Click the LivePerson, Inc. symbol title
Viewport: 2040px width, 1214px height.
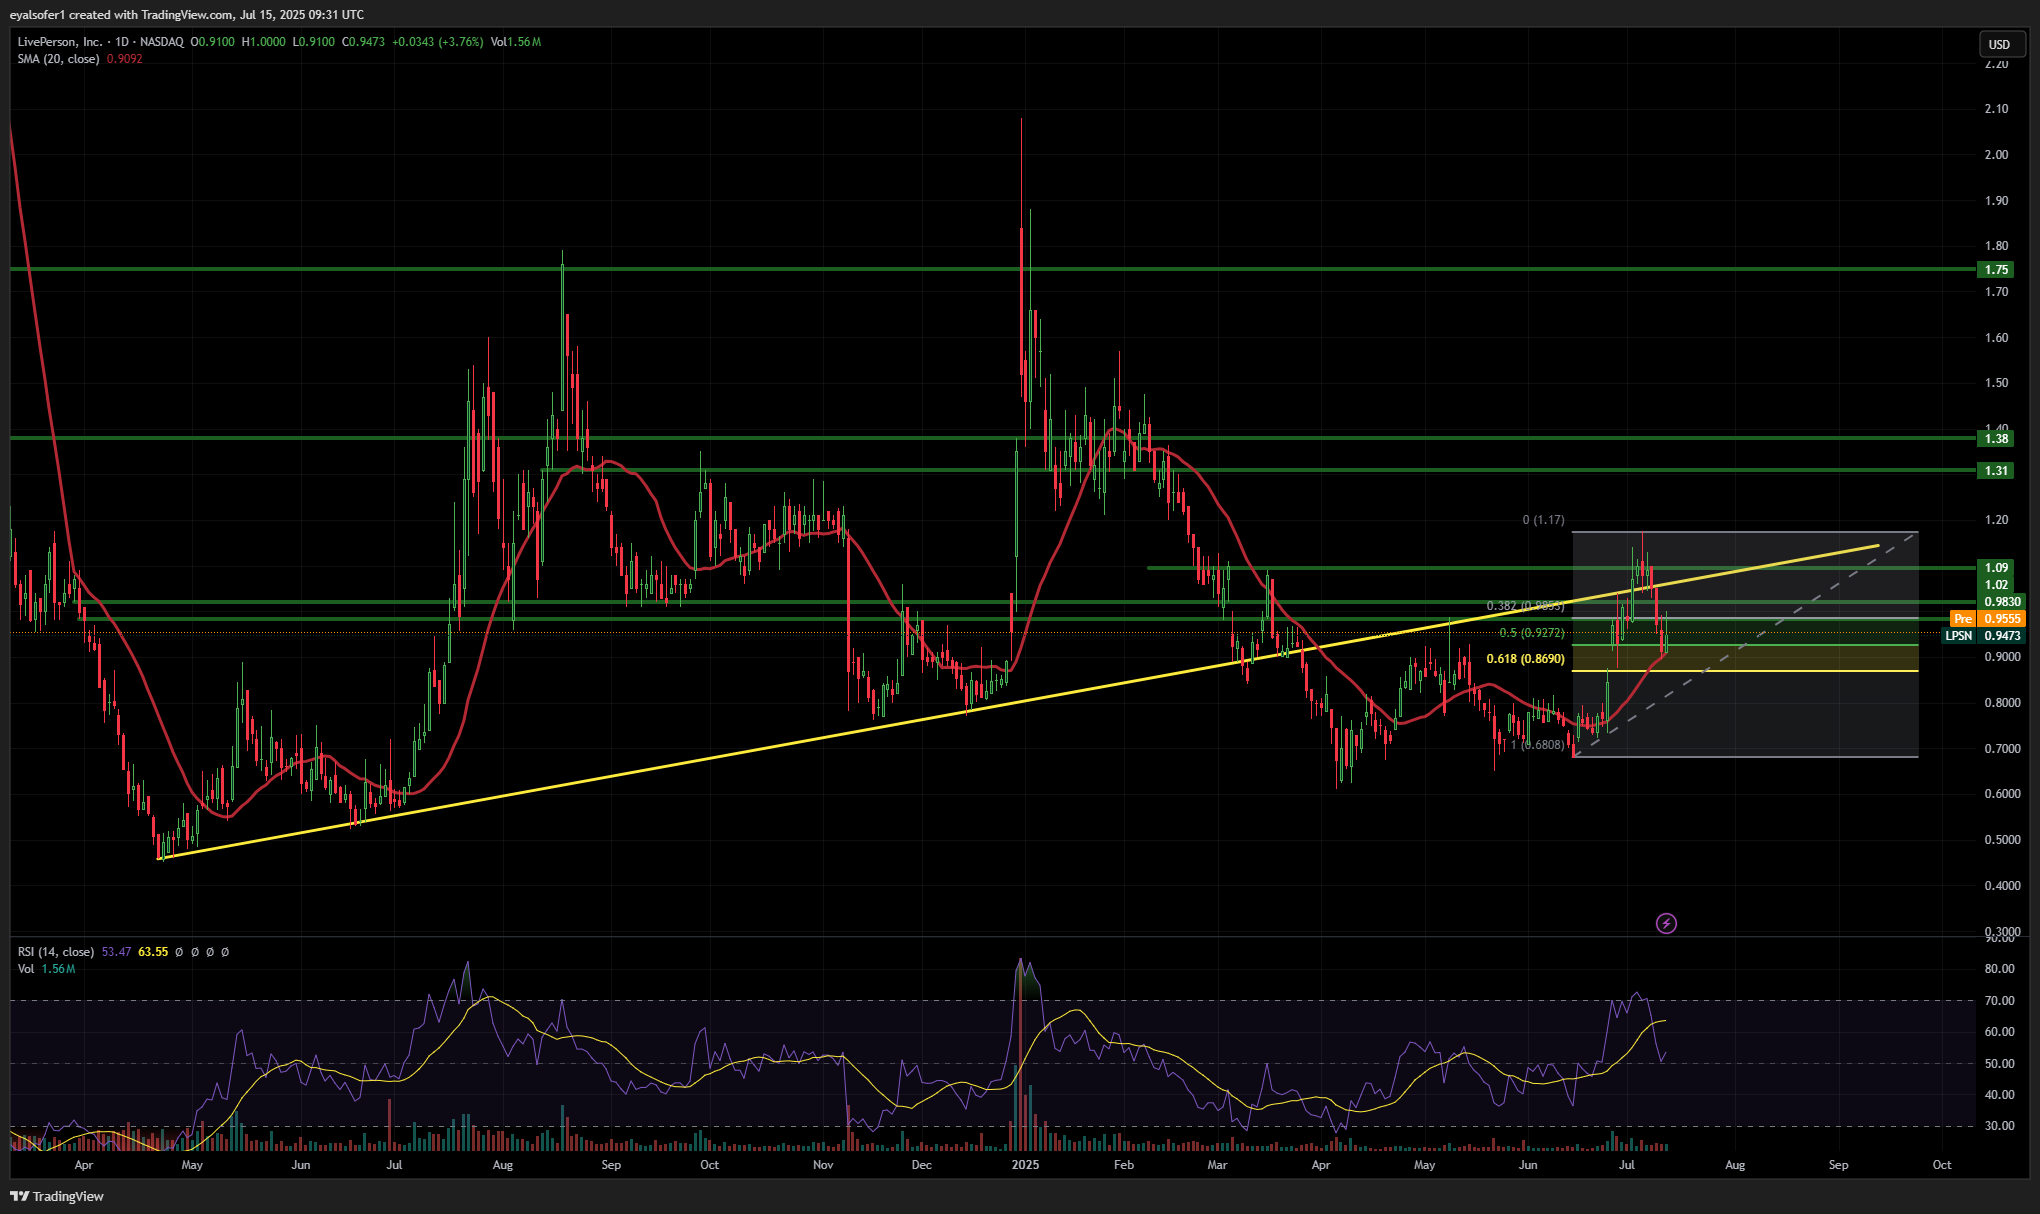(x=59, y=42)
